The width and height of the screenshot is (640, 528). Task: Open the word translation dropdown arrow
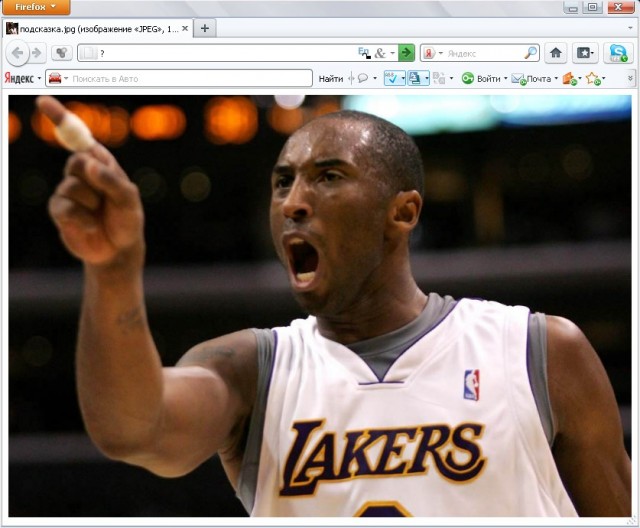point(451,78)
